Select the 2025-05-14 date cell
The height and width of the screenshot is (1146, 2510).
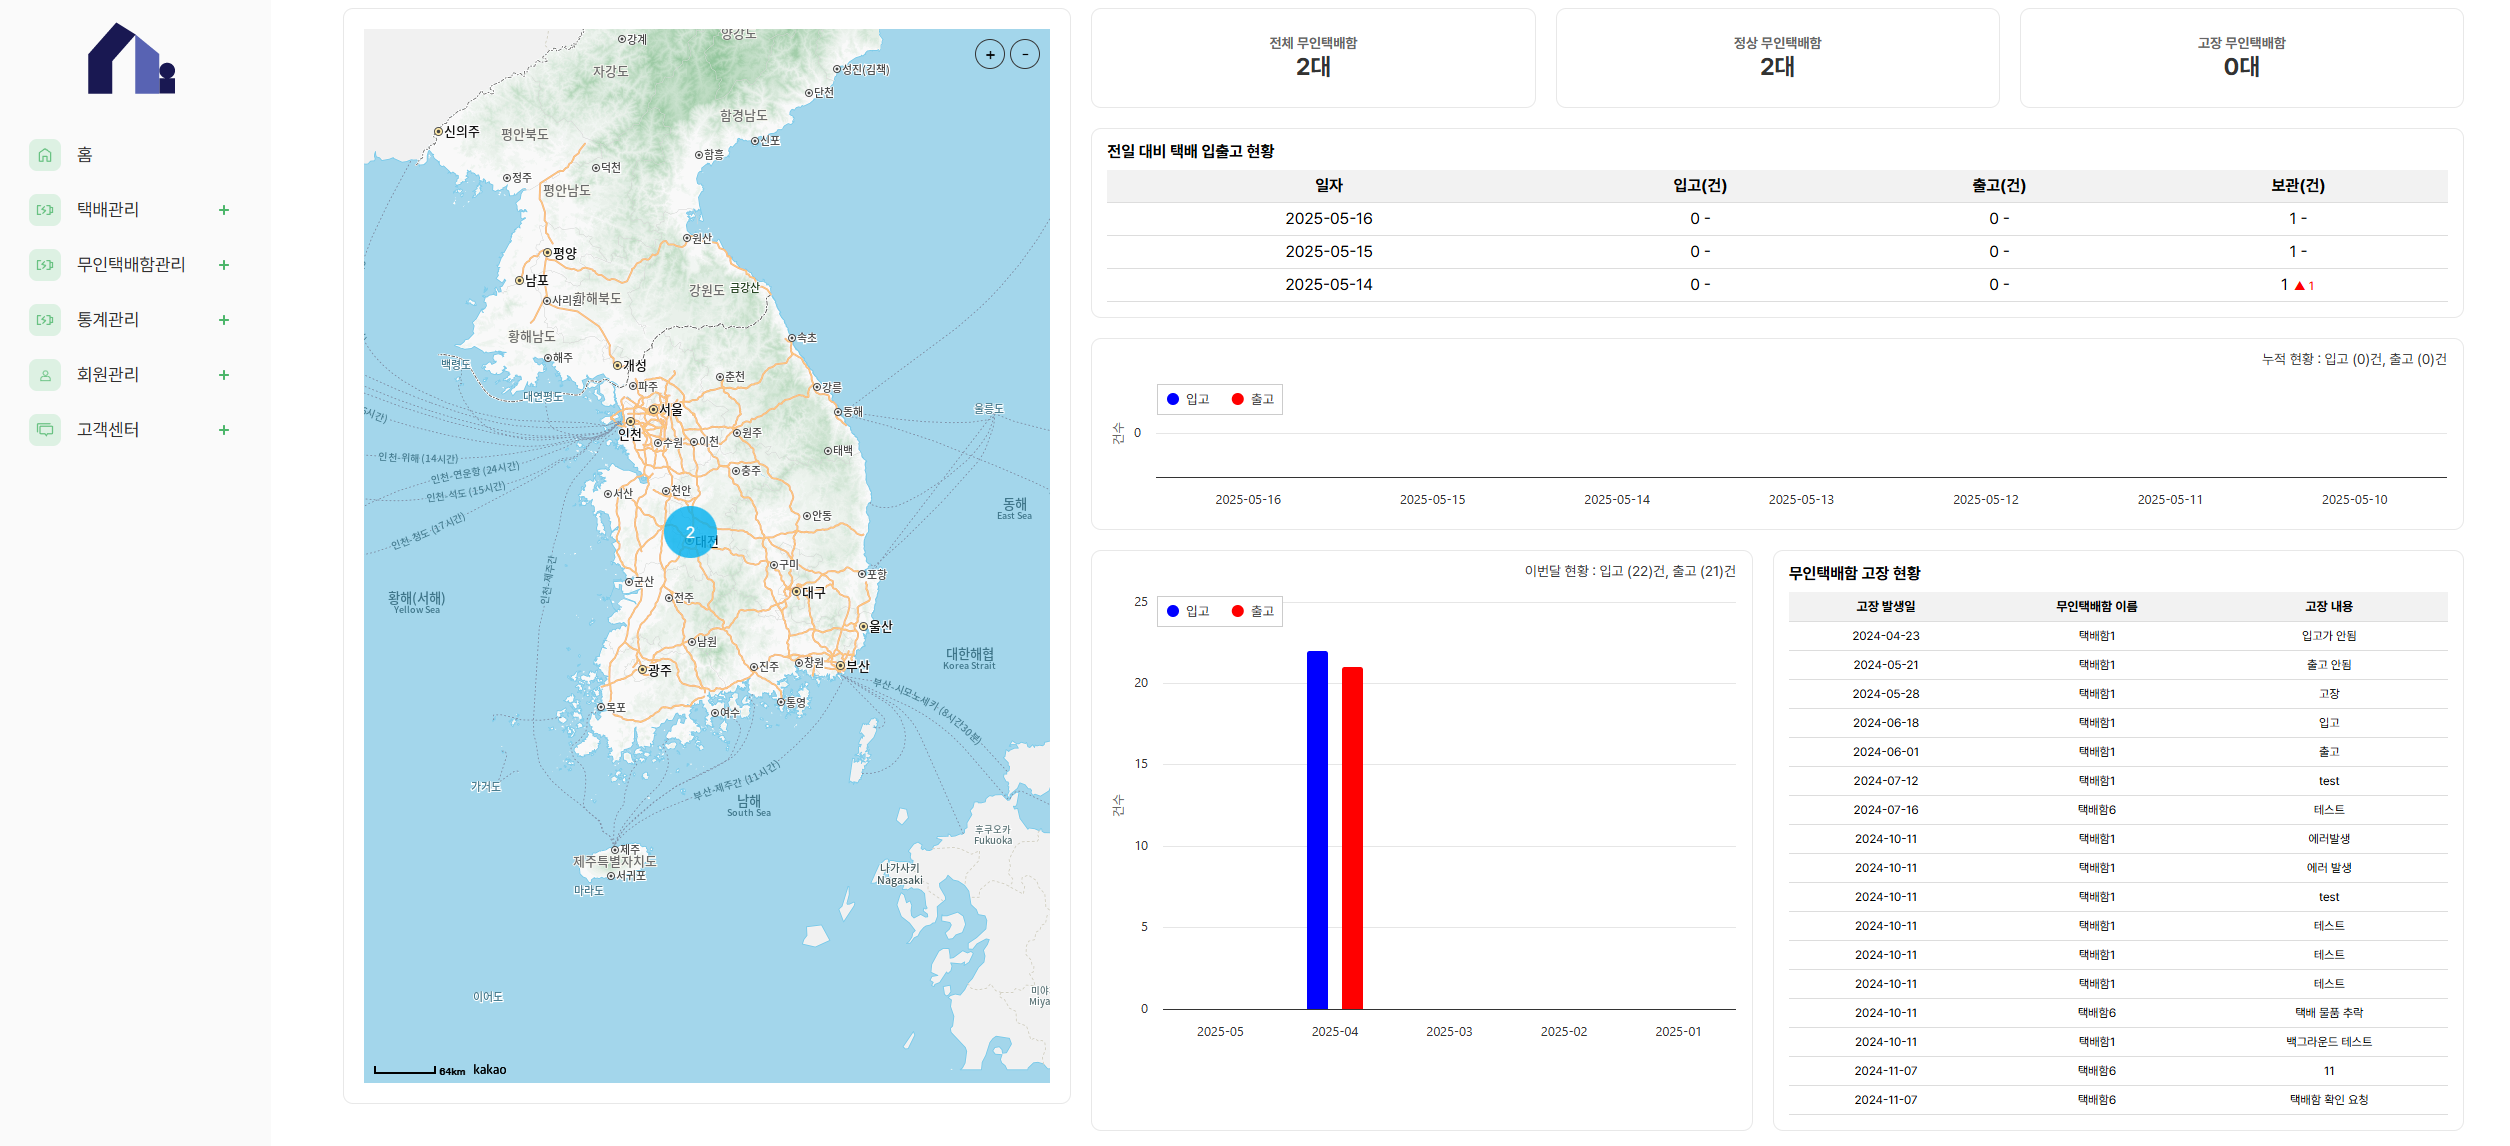pyautogui.click(x=1328, y=285)
